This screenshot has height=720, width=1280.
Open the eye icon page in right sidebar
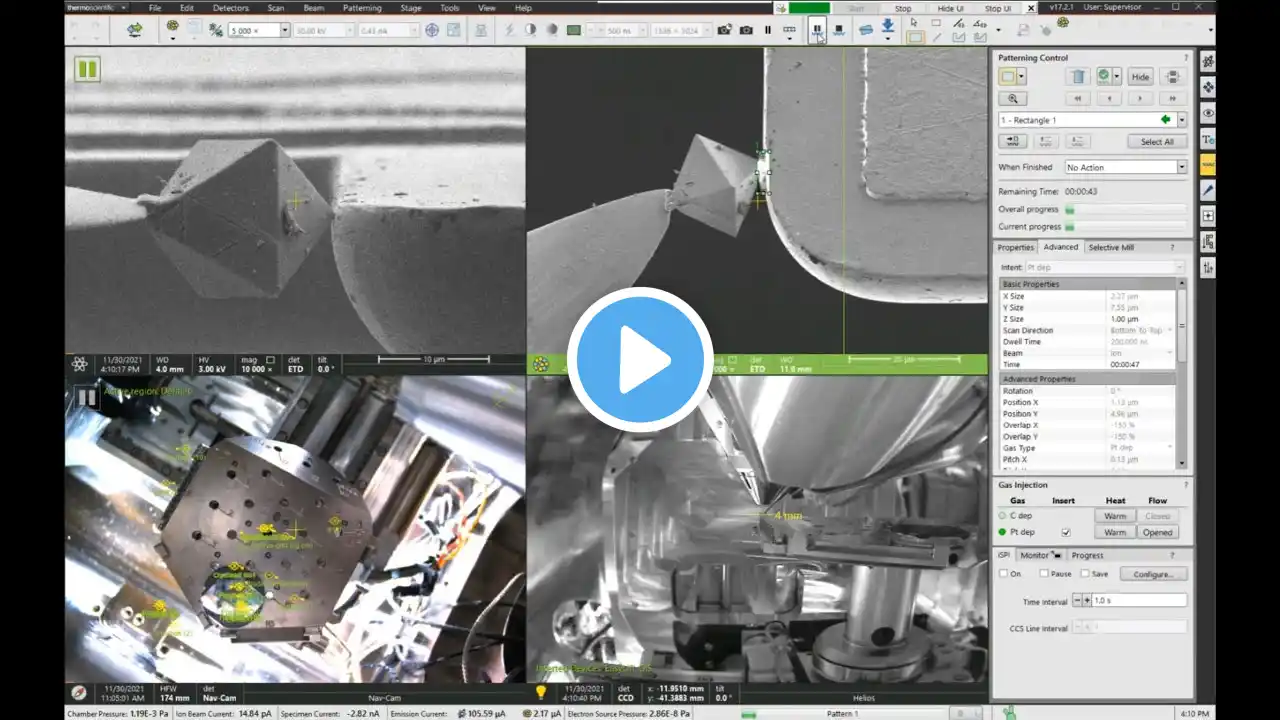[1208, 113]
